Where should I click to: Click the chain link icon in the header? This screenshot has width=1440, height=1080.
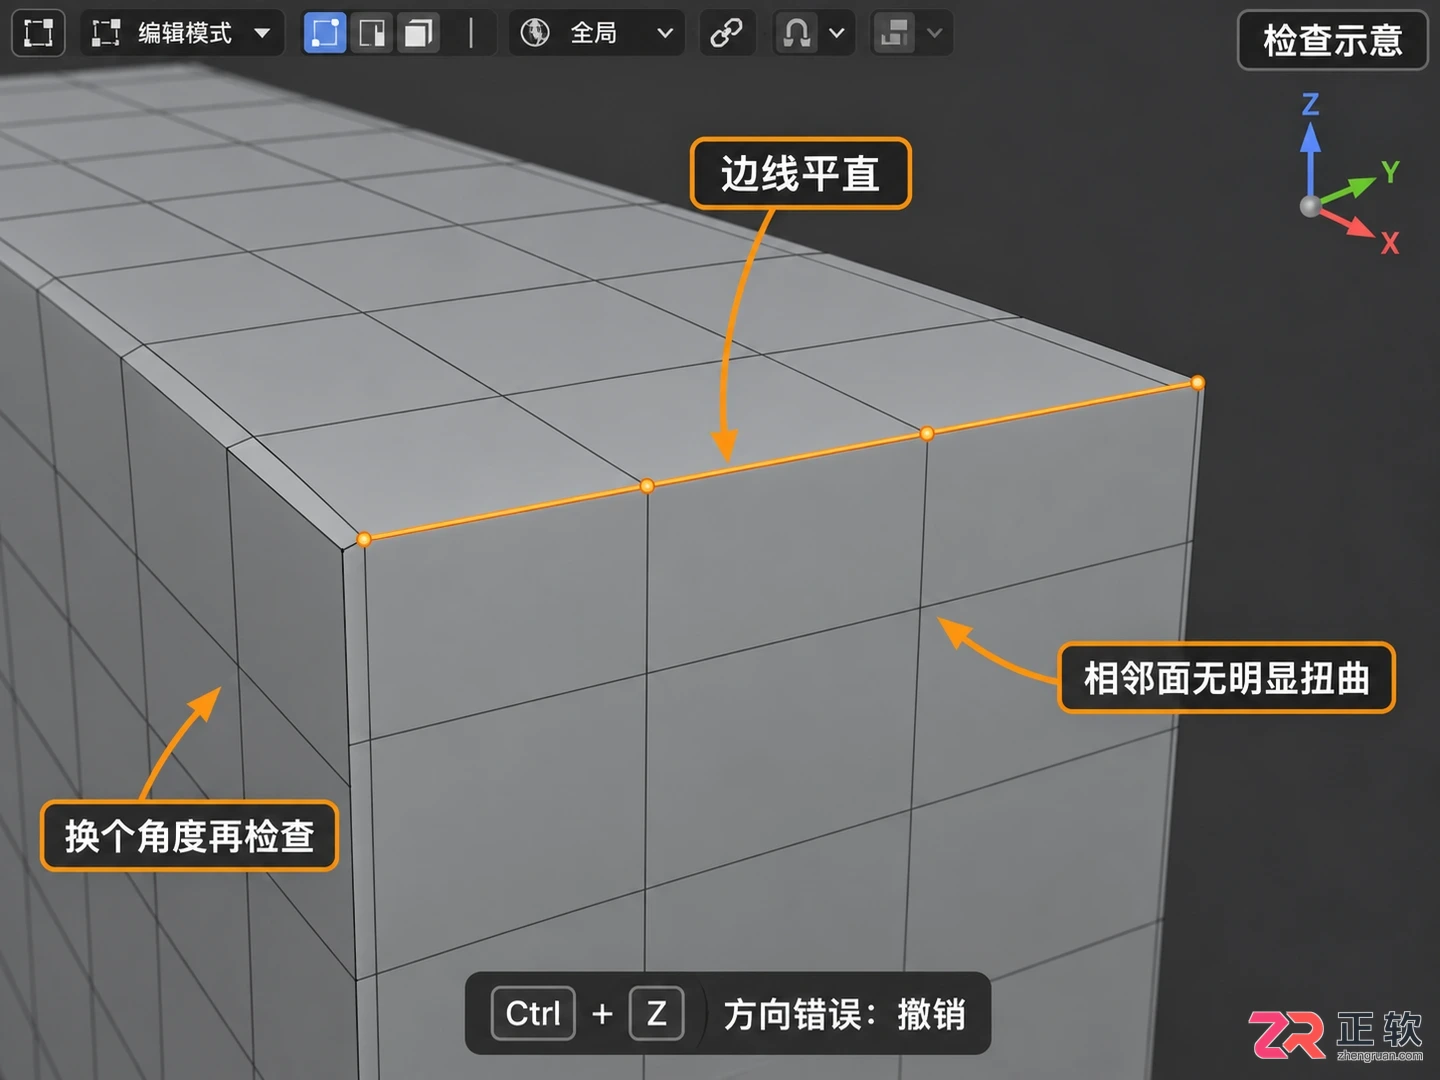(x=727, y=33)
